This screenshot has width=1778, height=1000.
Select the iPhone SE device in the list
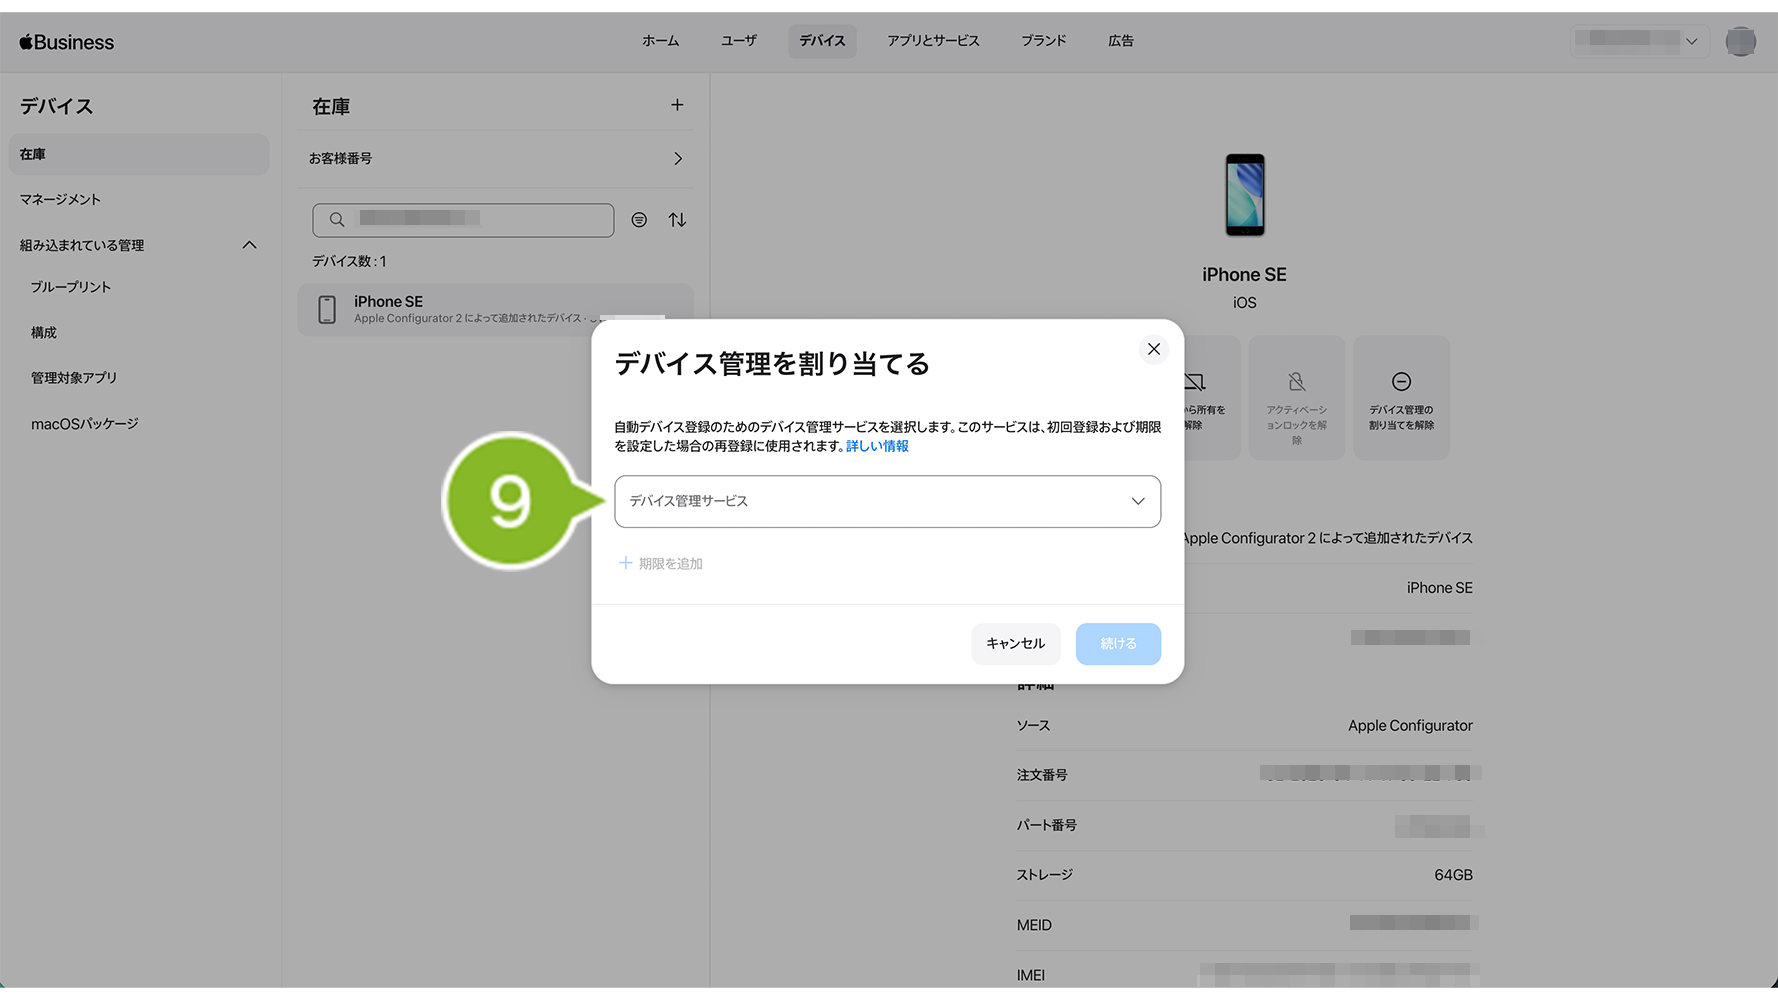(x=450, y=309)
